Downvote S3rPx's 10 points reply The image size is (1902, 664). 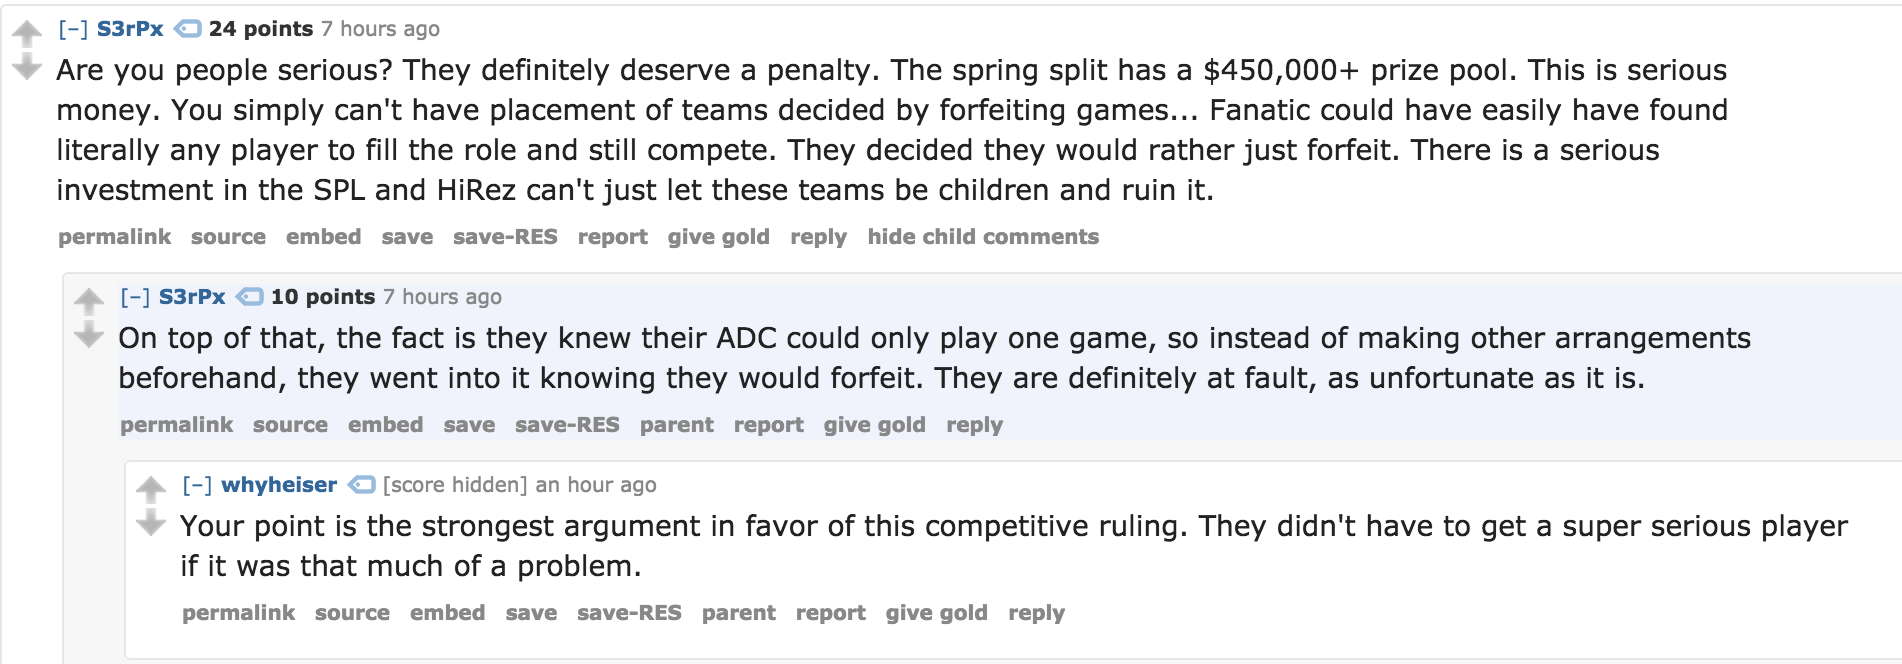[89, 335]
